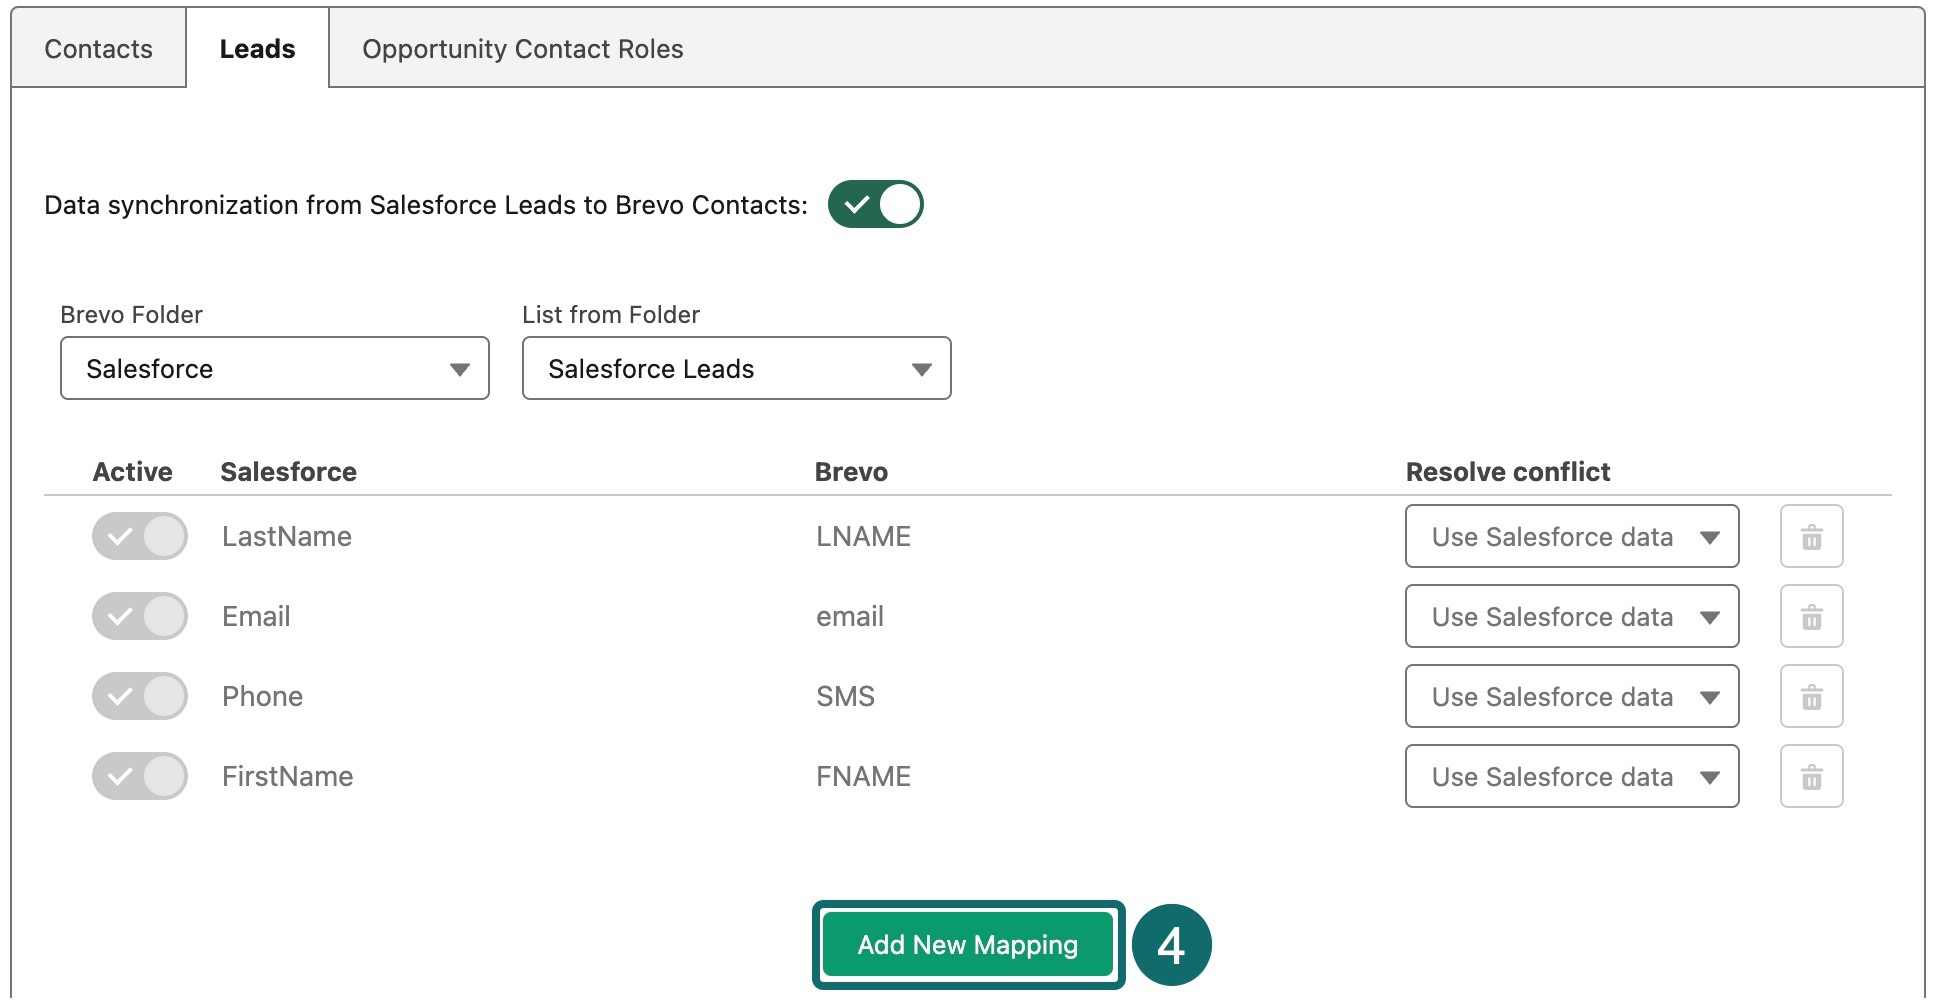
Task: Click the step 4 number badge
Action: tap(1171, 945)
